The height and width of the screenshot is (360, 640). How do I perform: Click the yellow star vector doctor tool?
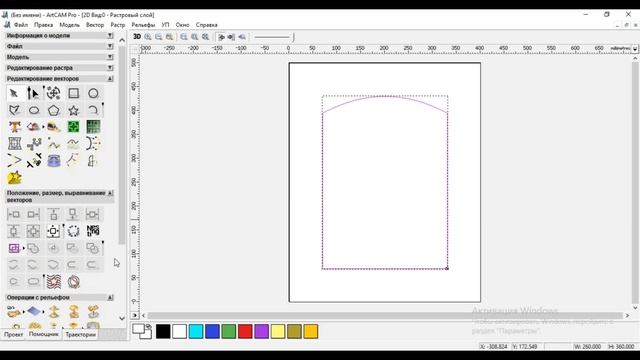point(14,178)
